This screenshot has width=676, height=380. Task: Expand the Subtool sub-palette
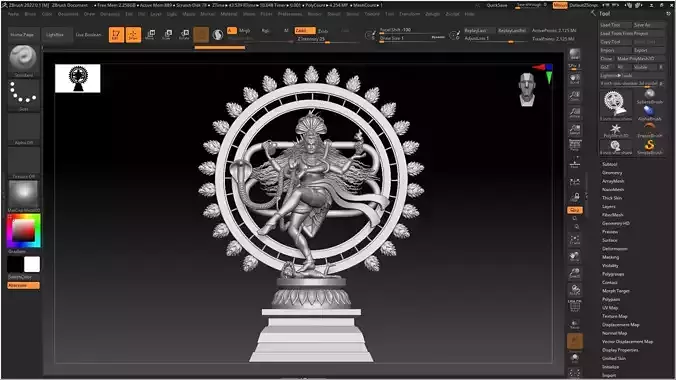coord(610,164)
